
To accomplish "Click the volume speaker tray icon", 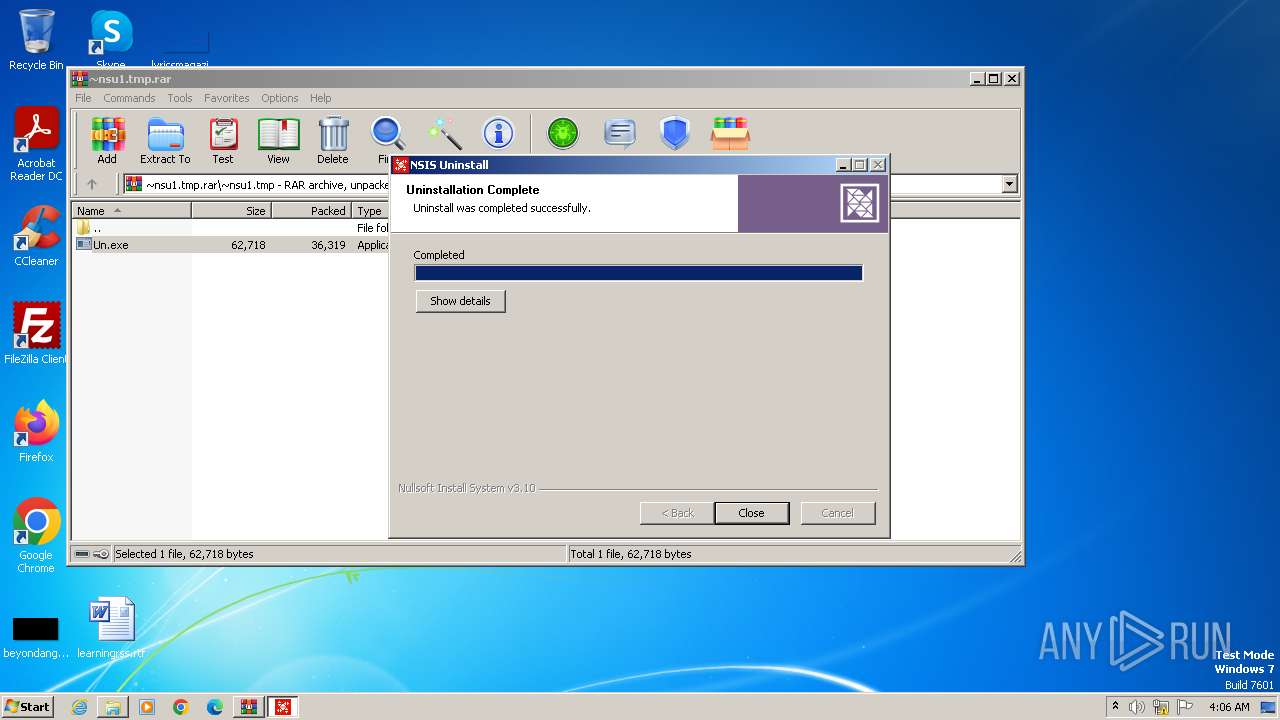I will (x=1137, y=707).
